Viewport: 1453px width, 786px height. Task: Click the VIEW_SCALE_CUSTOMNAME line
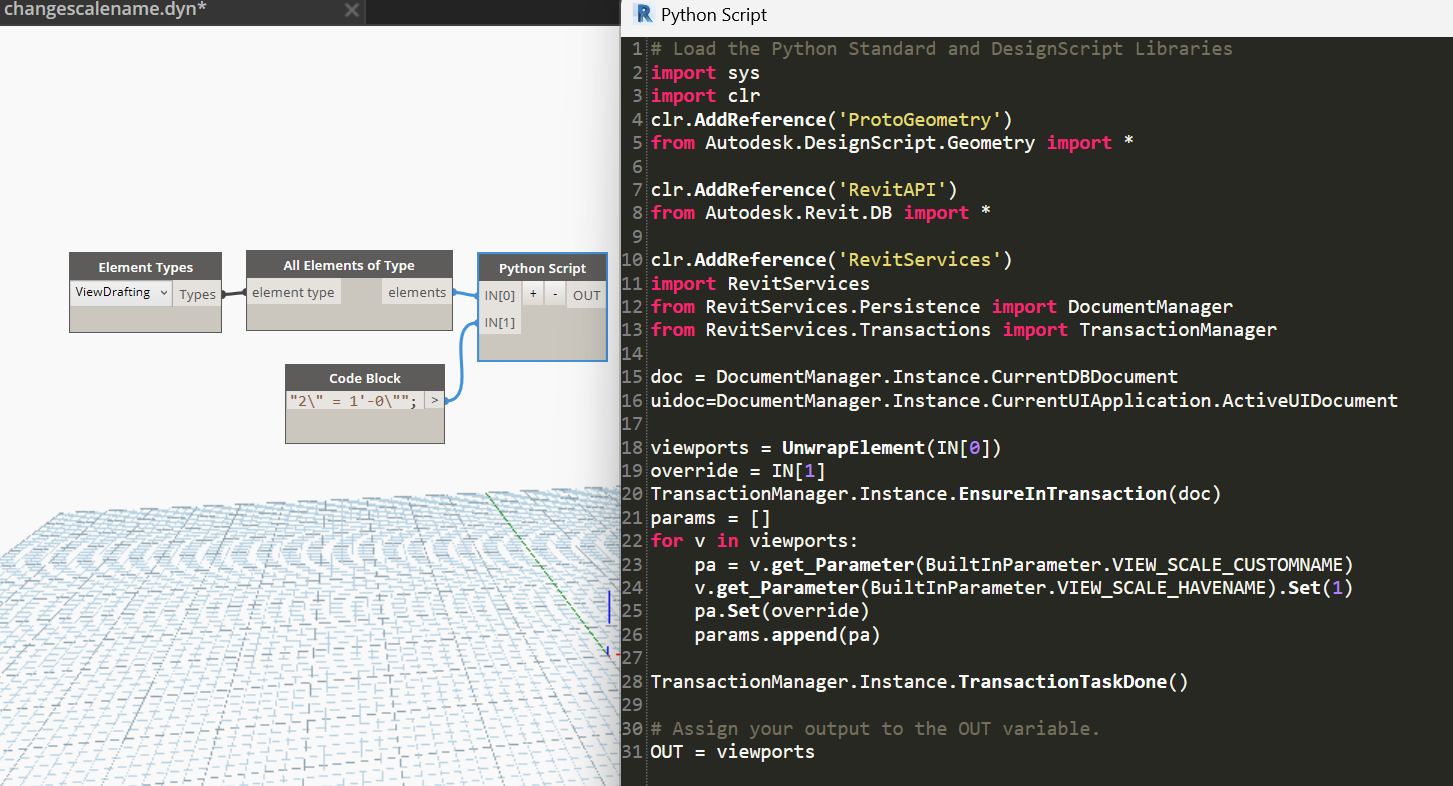(x=1024, y=565)
